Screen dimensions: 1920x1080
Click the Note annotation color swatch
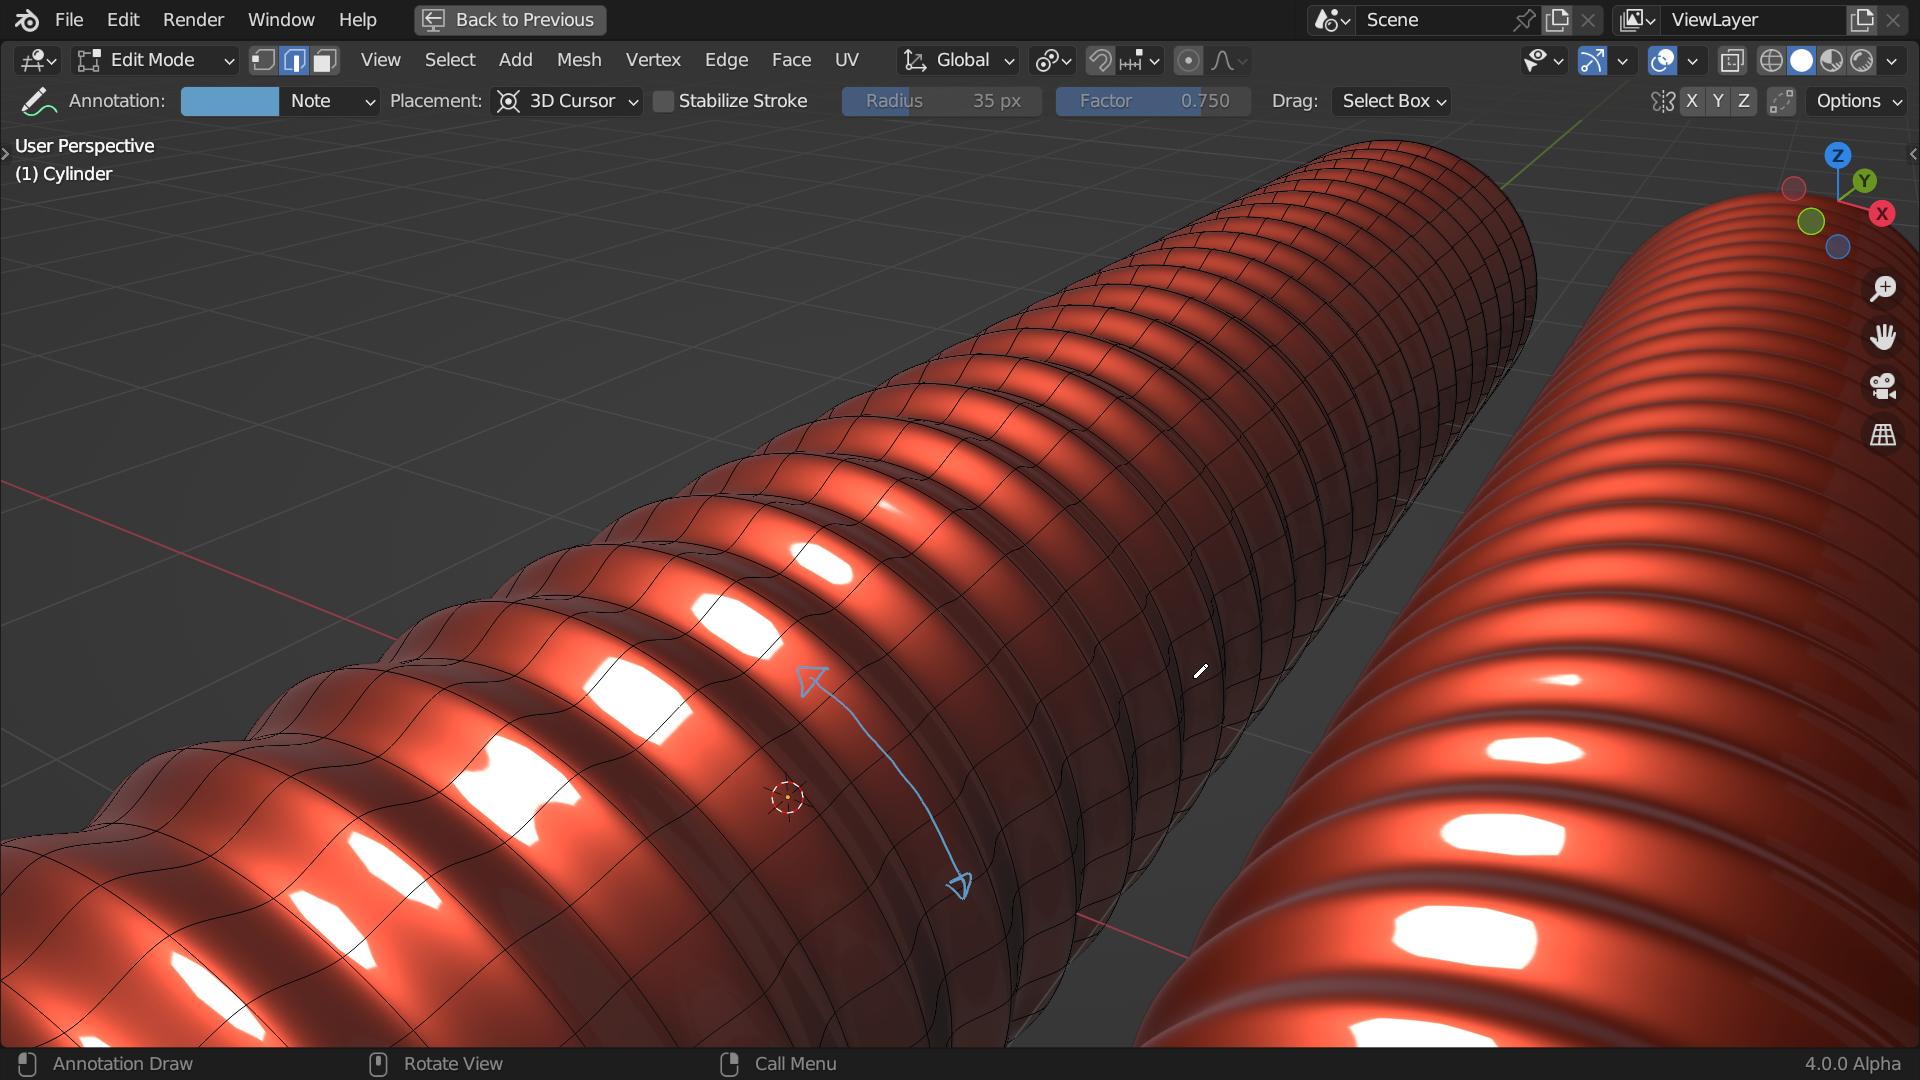[x=230, y=101]
